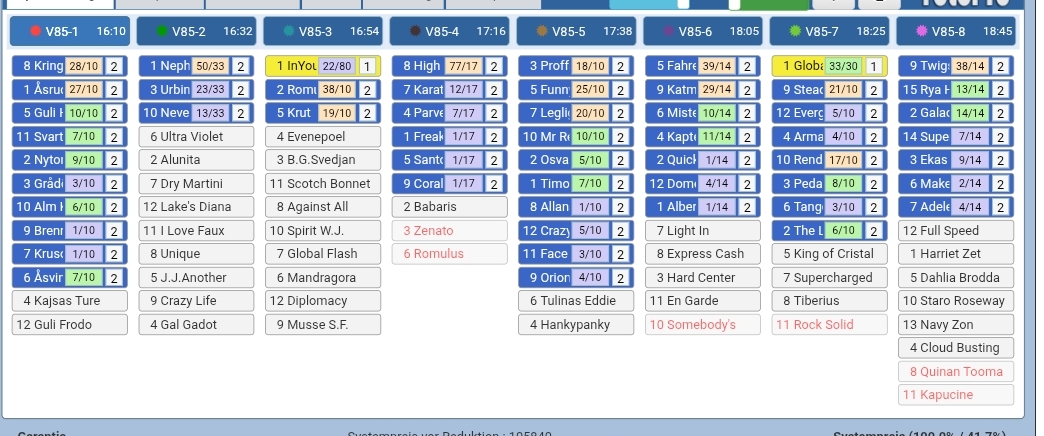The height and width of the screenshot is (436, 1044).
Task: Click the 4 Cloud Busting horse button
Action: (x=955, y=348)
